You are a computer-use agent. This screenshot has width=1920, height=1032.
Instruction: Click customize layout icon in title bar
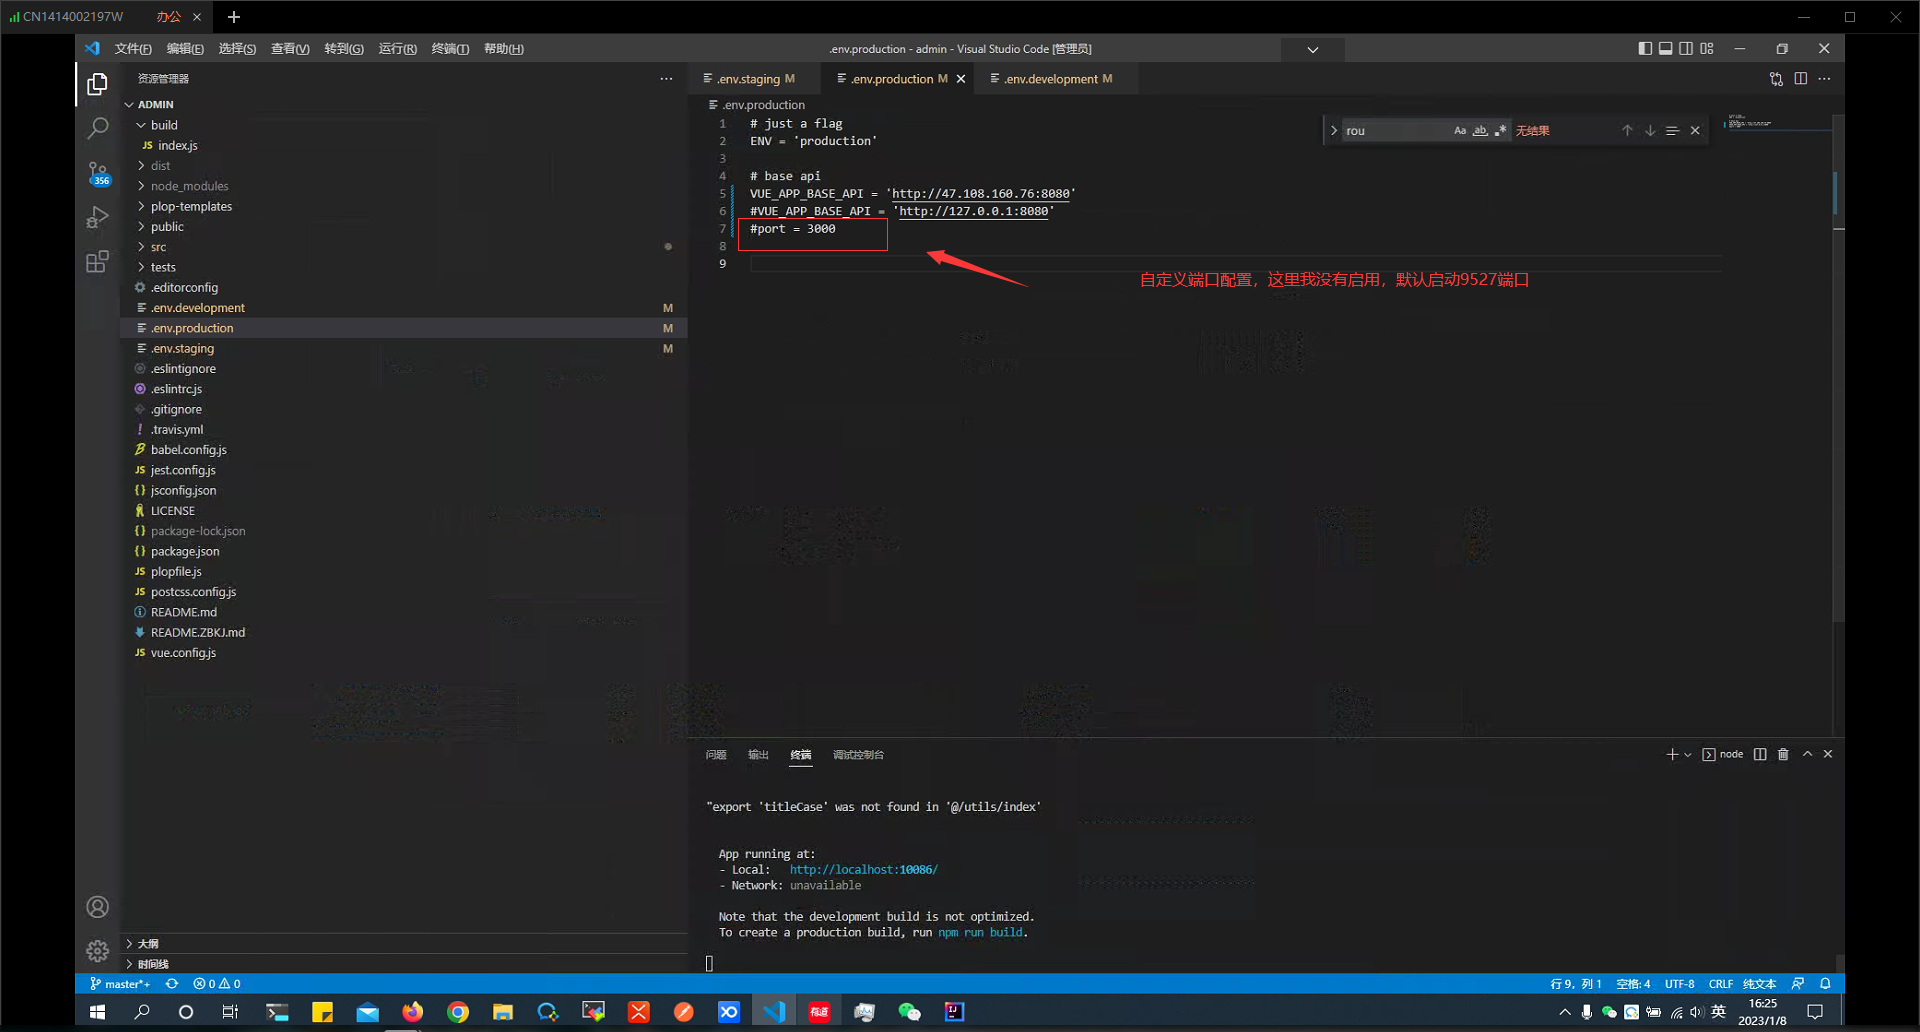click(1707, 48)
